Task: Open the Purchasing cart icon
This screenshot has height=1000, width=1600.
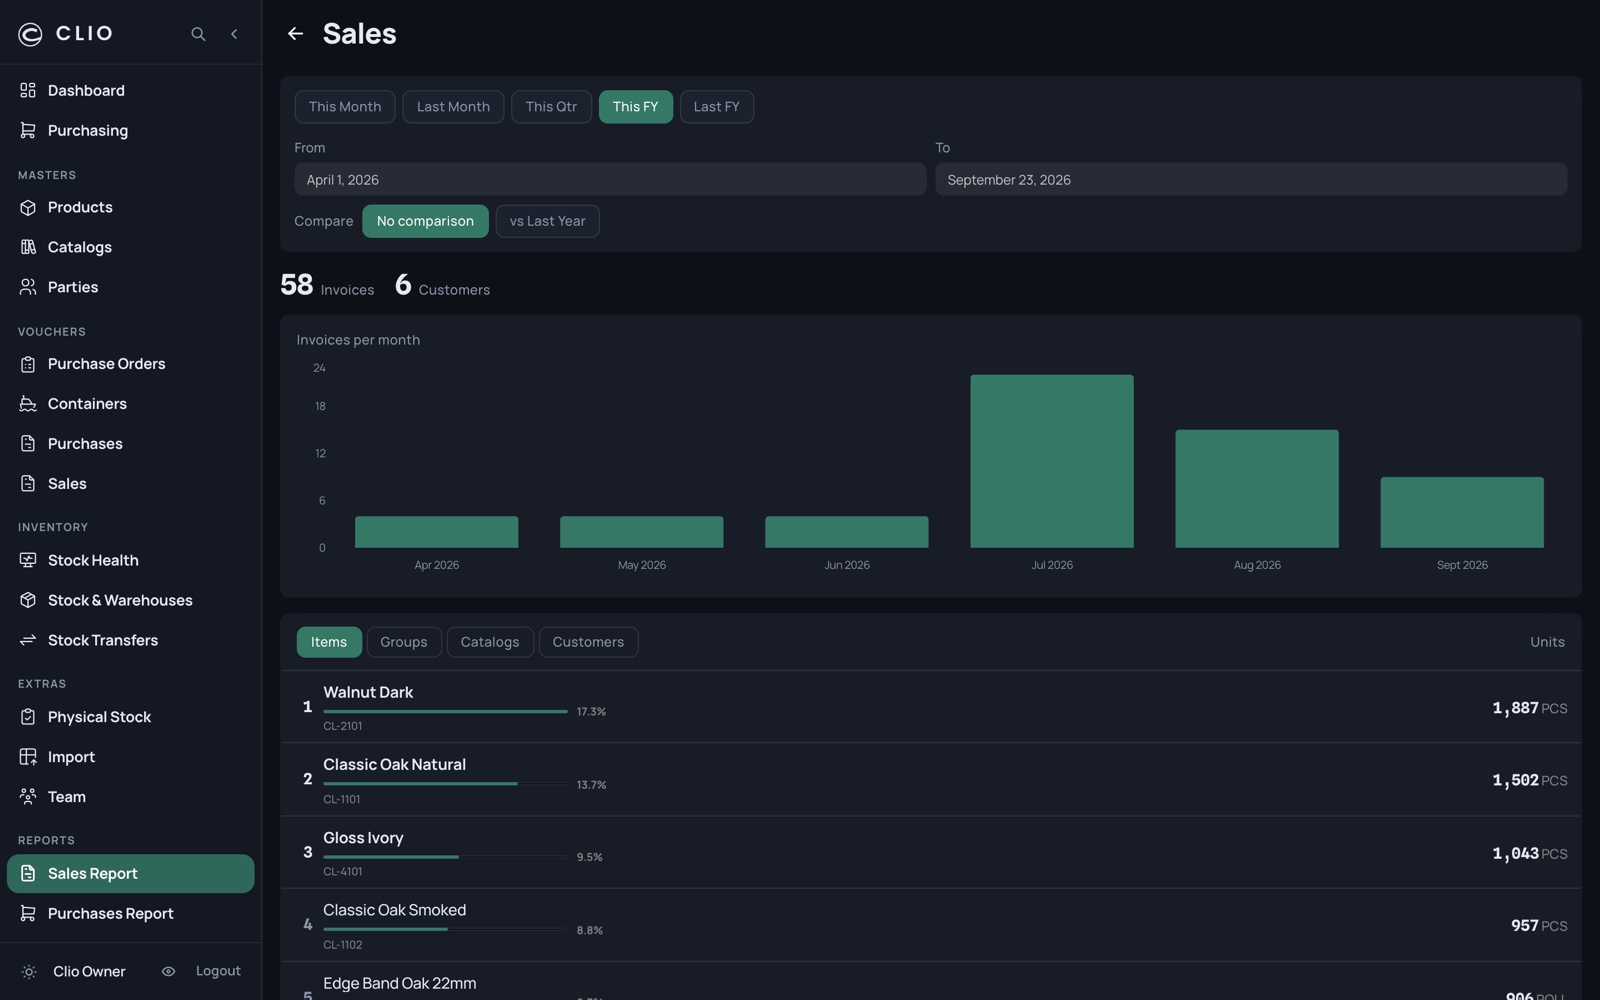Action: point(28,130)
